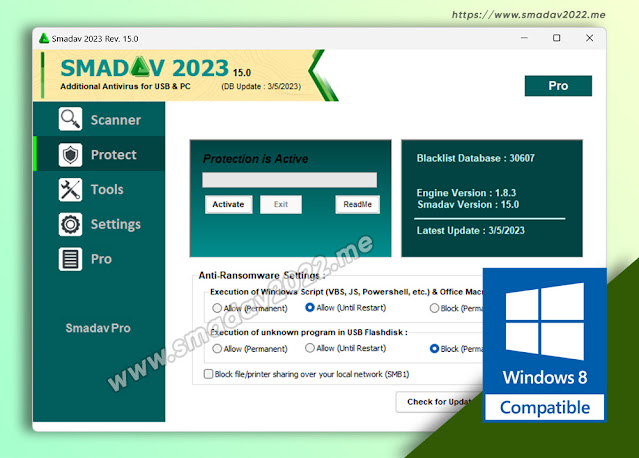639x458 pixels.
Task: Click the key input field under Protection is Active
Action: click(x=289, y=180)
